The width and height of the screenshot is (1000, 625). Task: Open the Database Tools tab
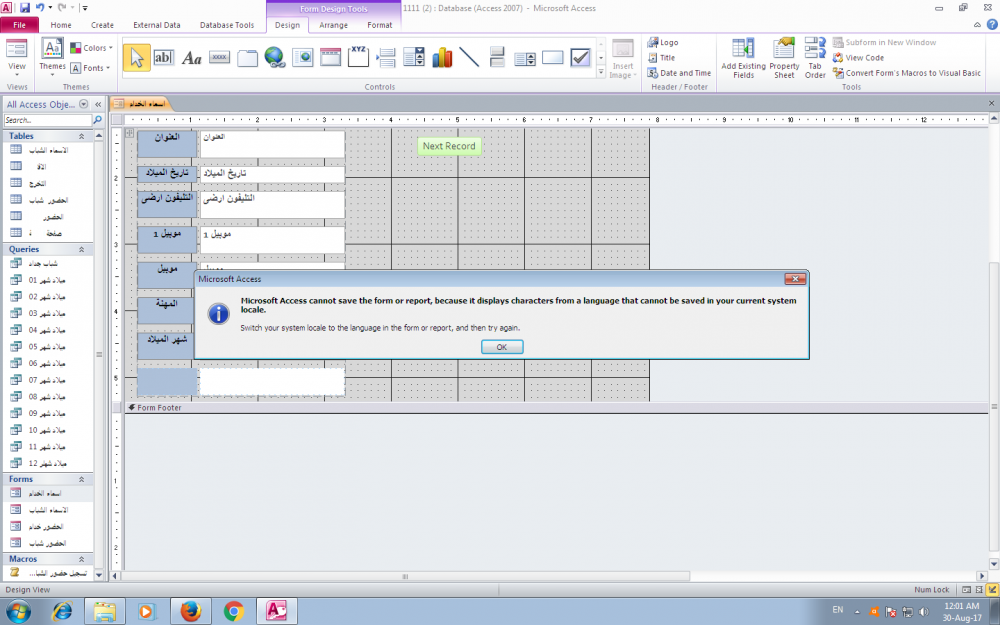coord(227,25)
